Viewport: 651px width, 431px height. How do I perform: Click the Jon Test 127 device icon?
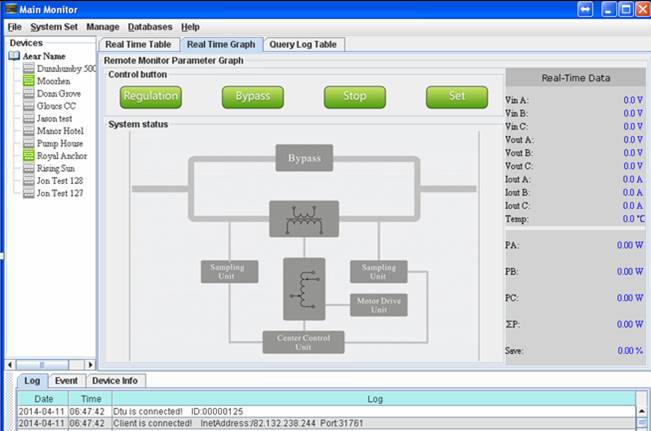click(x=29, y=193)
